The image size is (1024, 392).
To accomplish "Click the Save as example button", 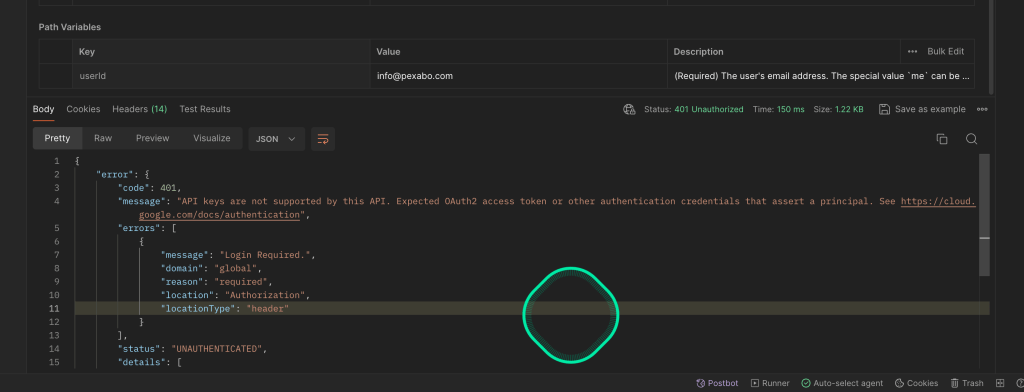I will click(922, 109).
